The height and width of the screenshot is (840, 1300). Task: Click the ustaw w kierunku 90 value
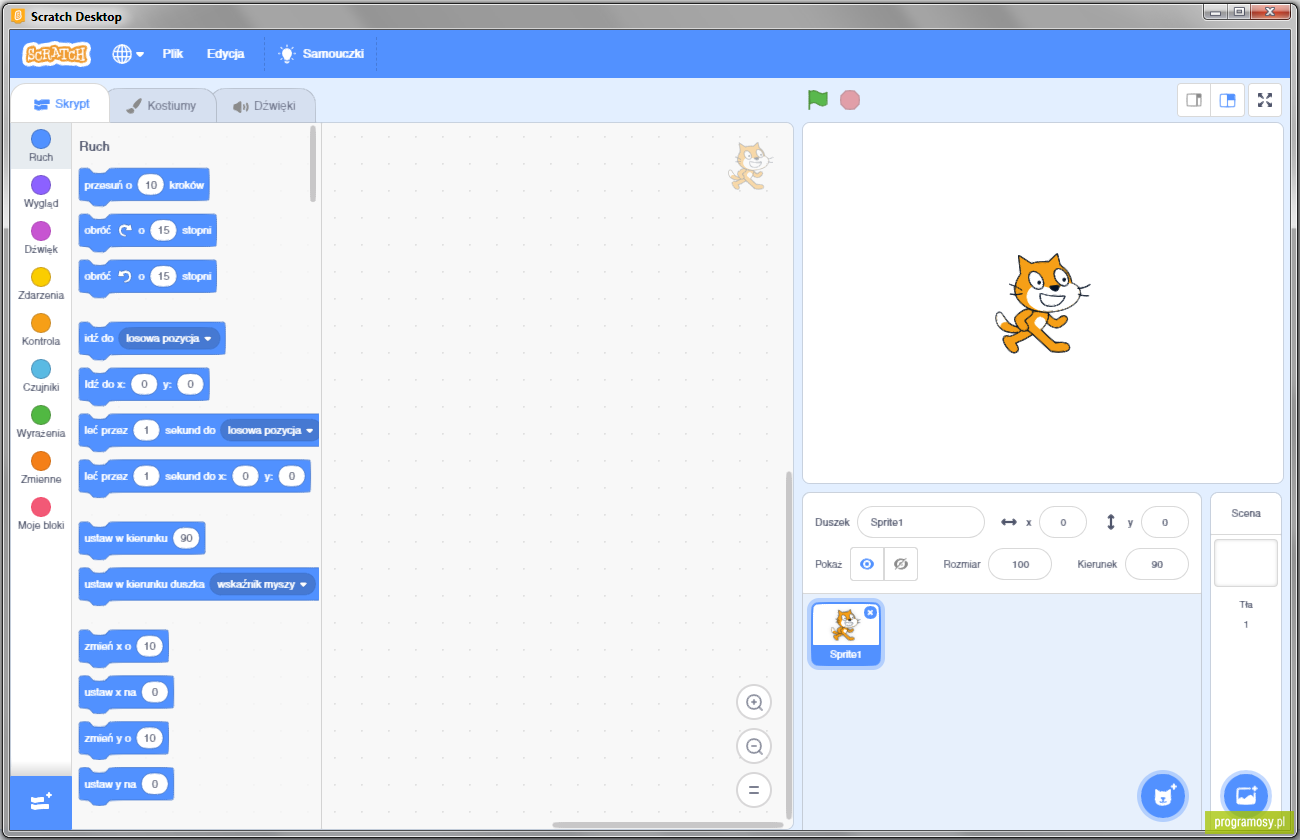tap(186, 538)
